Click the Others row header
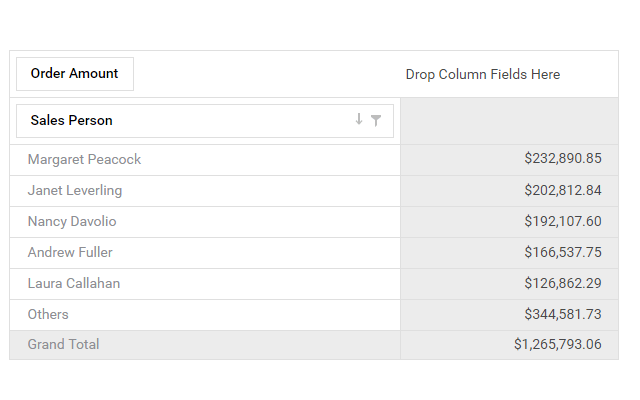 tap(48, 315)
